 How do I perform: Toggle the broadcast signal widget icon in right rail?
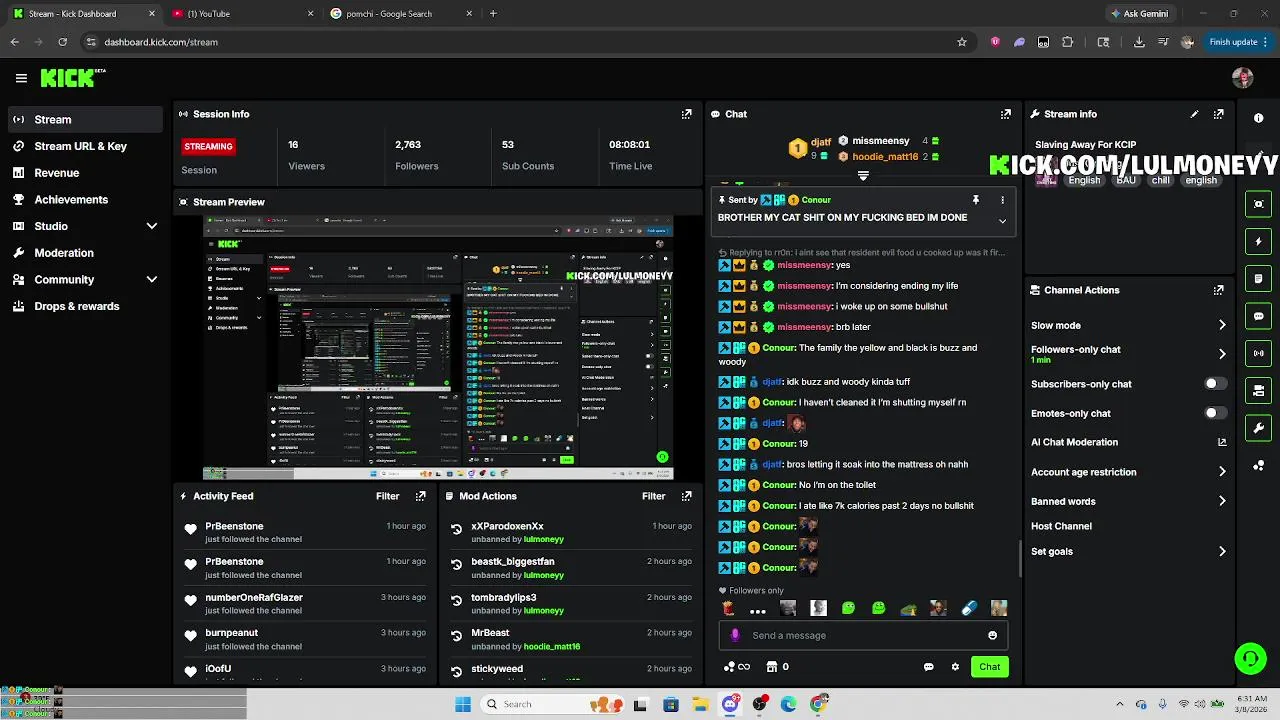(1258, 353)
